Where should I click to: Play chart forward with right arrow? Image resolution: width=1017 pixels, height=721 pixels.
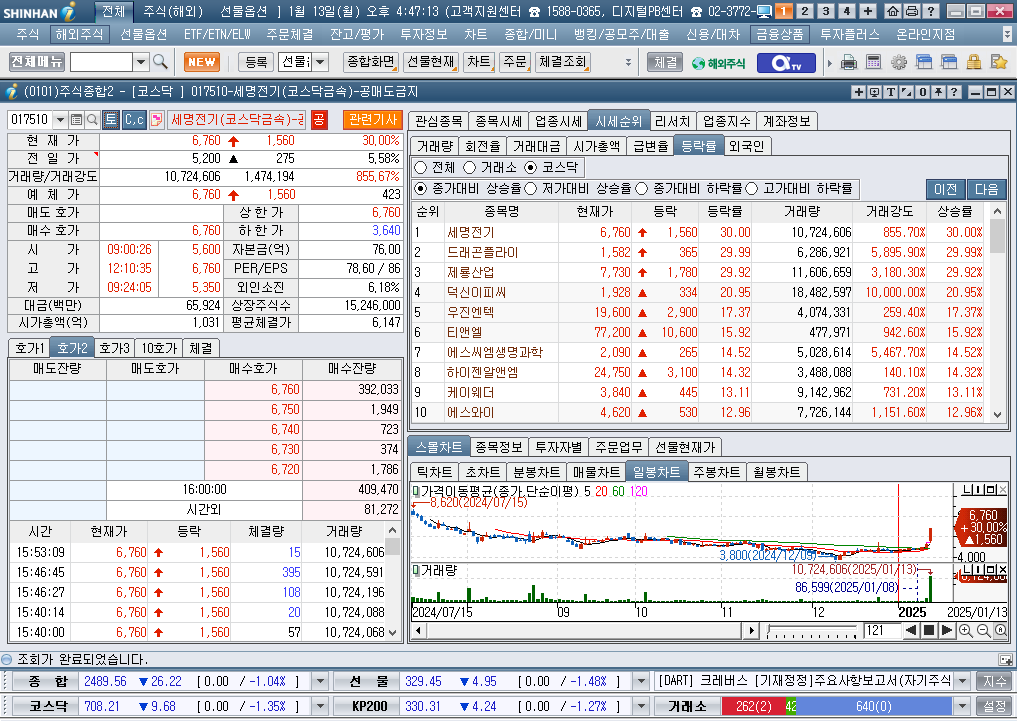click(946, 630)
